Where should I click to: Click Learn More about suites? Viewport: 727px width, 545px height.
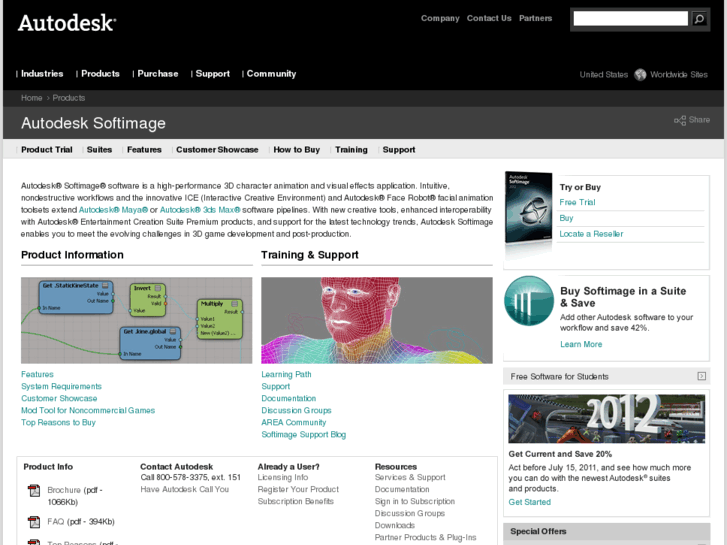(x=581, y=344)
